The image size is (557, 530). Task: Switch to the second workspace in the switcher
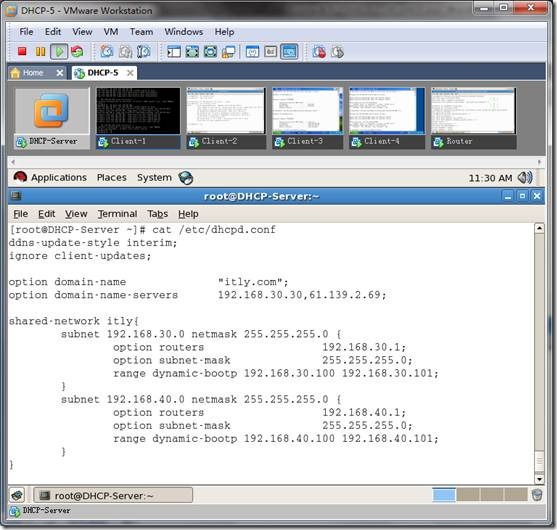pos(468,495)
